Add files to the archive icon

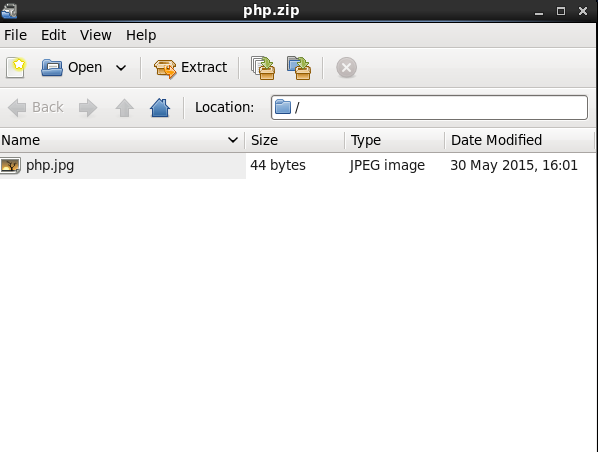(x=263, y=68)
